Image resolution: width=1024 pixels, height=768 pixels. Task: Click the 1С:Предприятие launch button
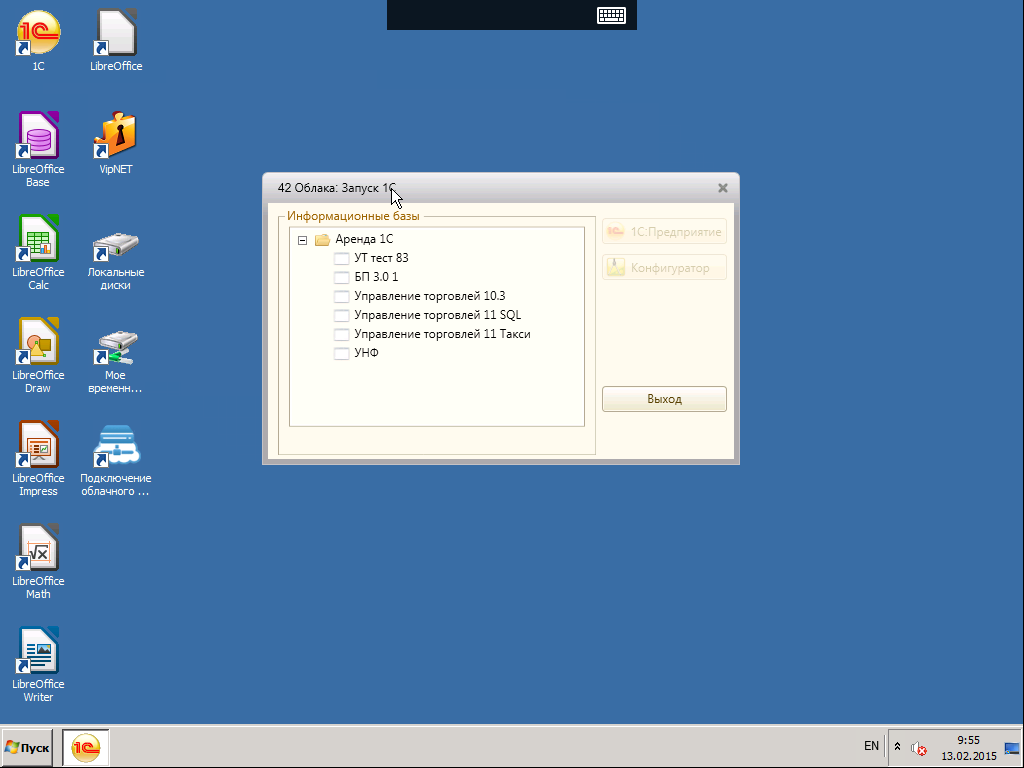(x=664, y=231)
